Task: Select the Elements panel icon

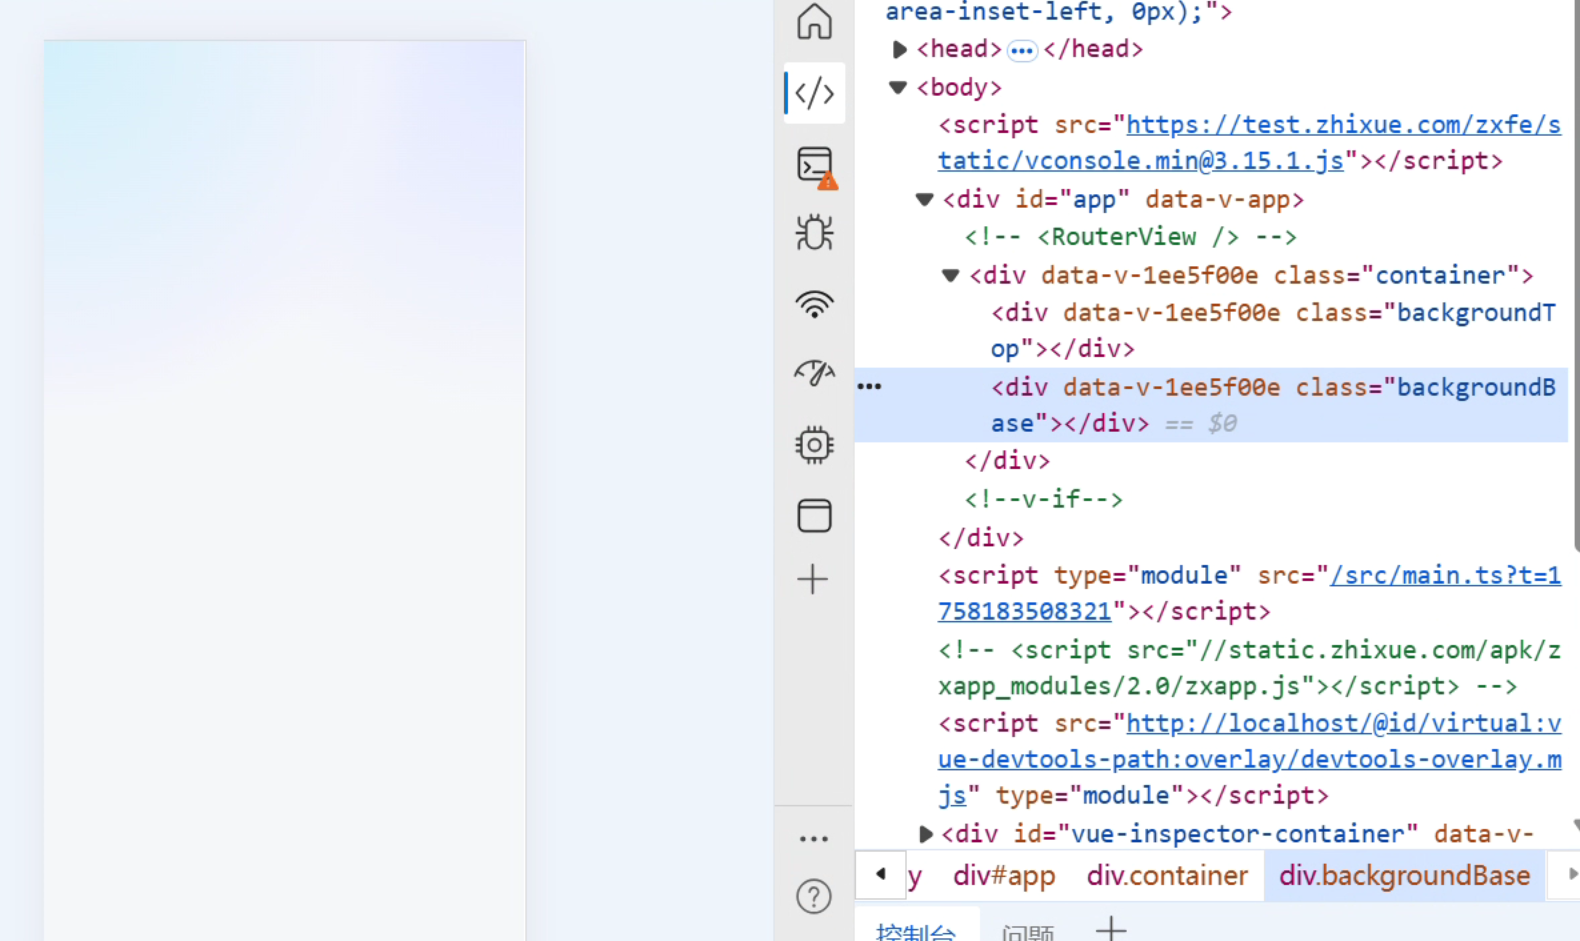Action: pyautogui.click(x=814, y=93)
